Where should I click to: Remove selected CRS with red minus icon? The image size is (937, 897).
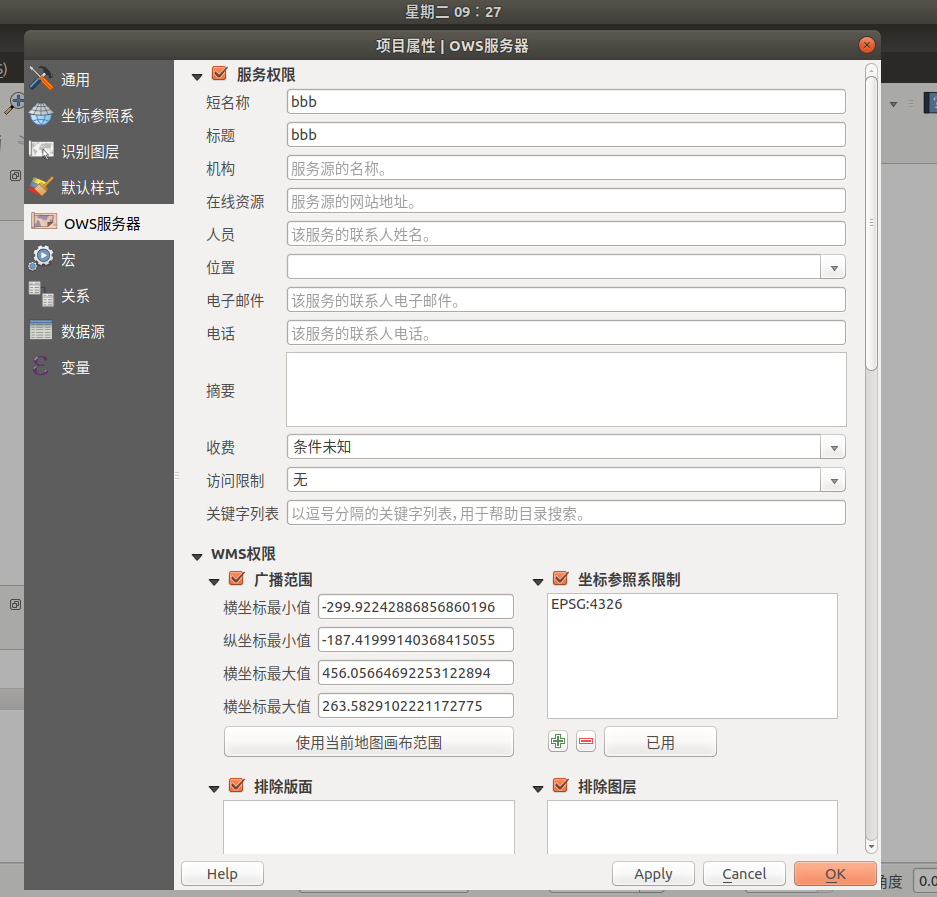click(x=586, y=742)
